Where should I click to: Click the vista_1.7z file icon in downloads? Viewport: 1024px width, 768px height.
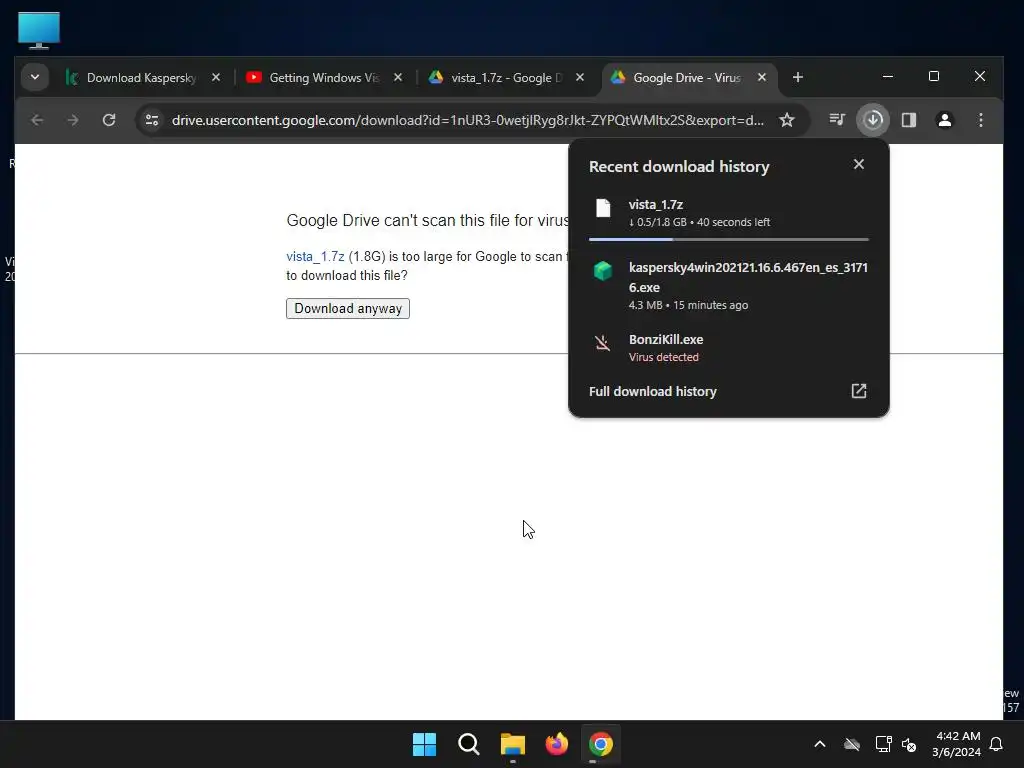(x=603, y=208)
